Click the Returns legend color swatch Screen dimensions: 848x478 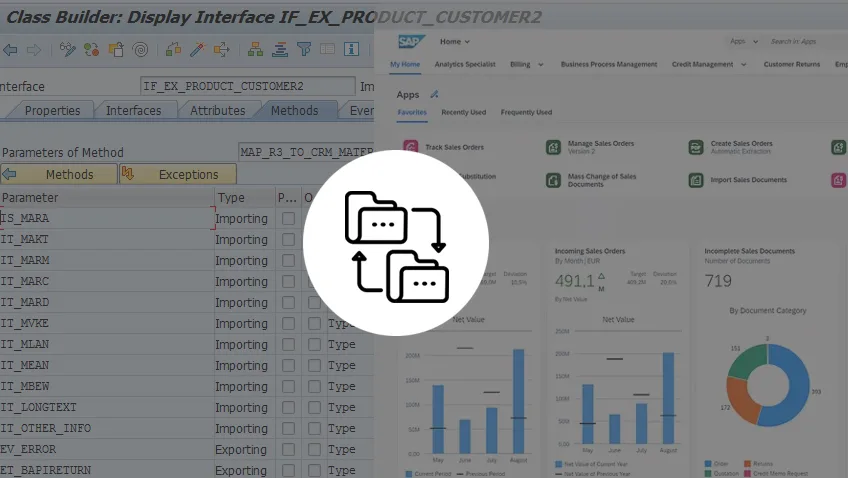747,464
